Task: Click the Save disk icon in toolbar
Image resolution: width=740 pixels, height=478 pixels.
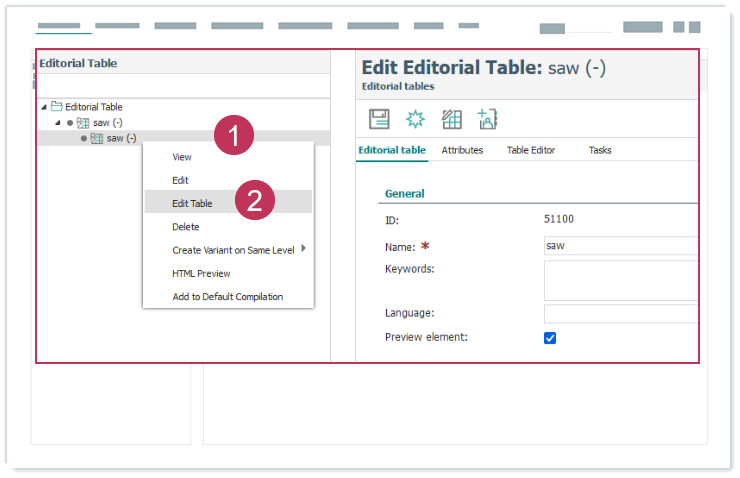Action: coord(379,119)
